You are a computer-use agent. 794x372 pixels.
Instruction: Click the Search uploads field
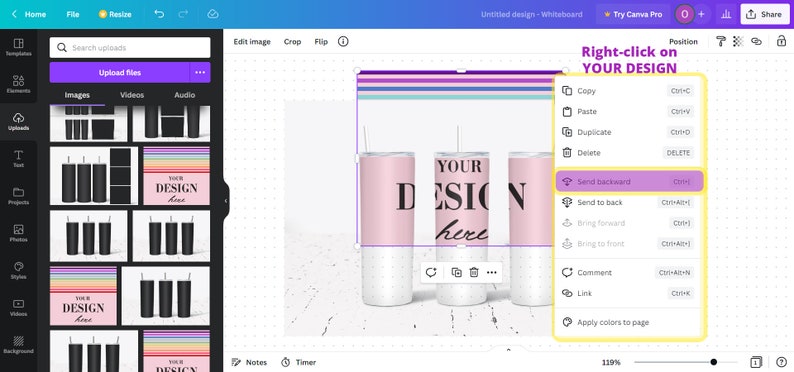point(130,48)
